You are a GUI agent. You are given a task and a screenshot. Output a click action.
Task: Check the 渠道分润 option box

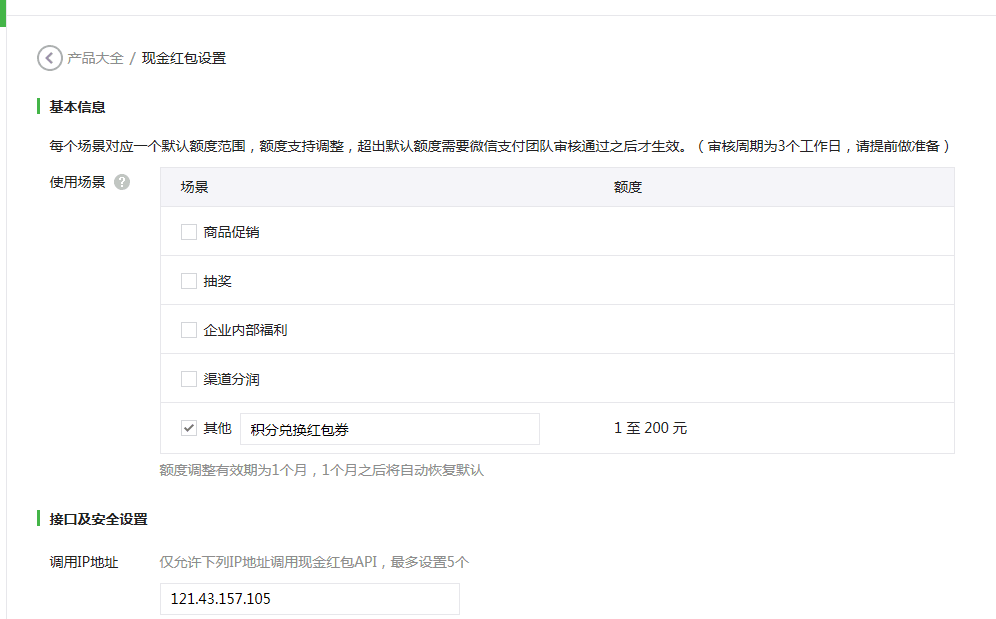[189, 379]
